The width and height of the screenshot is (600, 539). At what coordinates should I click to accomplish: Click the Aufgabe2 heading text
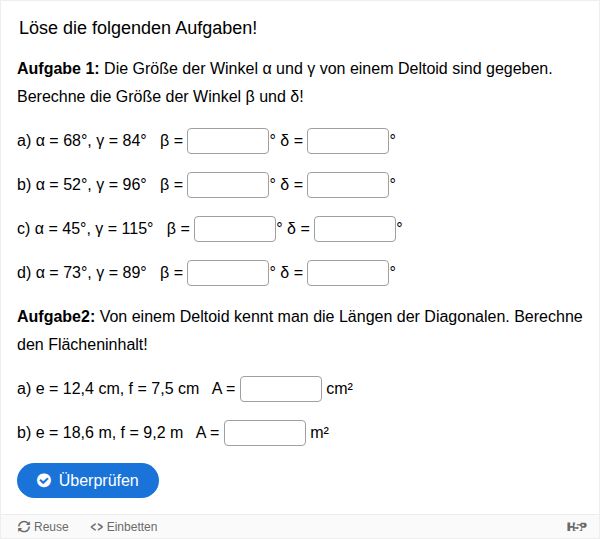(x=56, y=317)
